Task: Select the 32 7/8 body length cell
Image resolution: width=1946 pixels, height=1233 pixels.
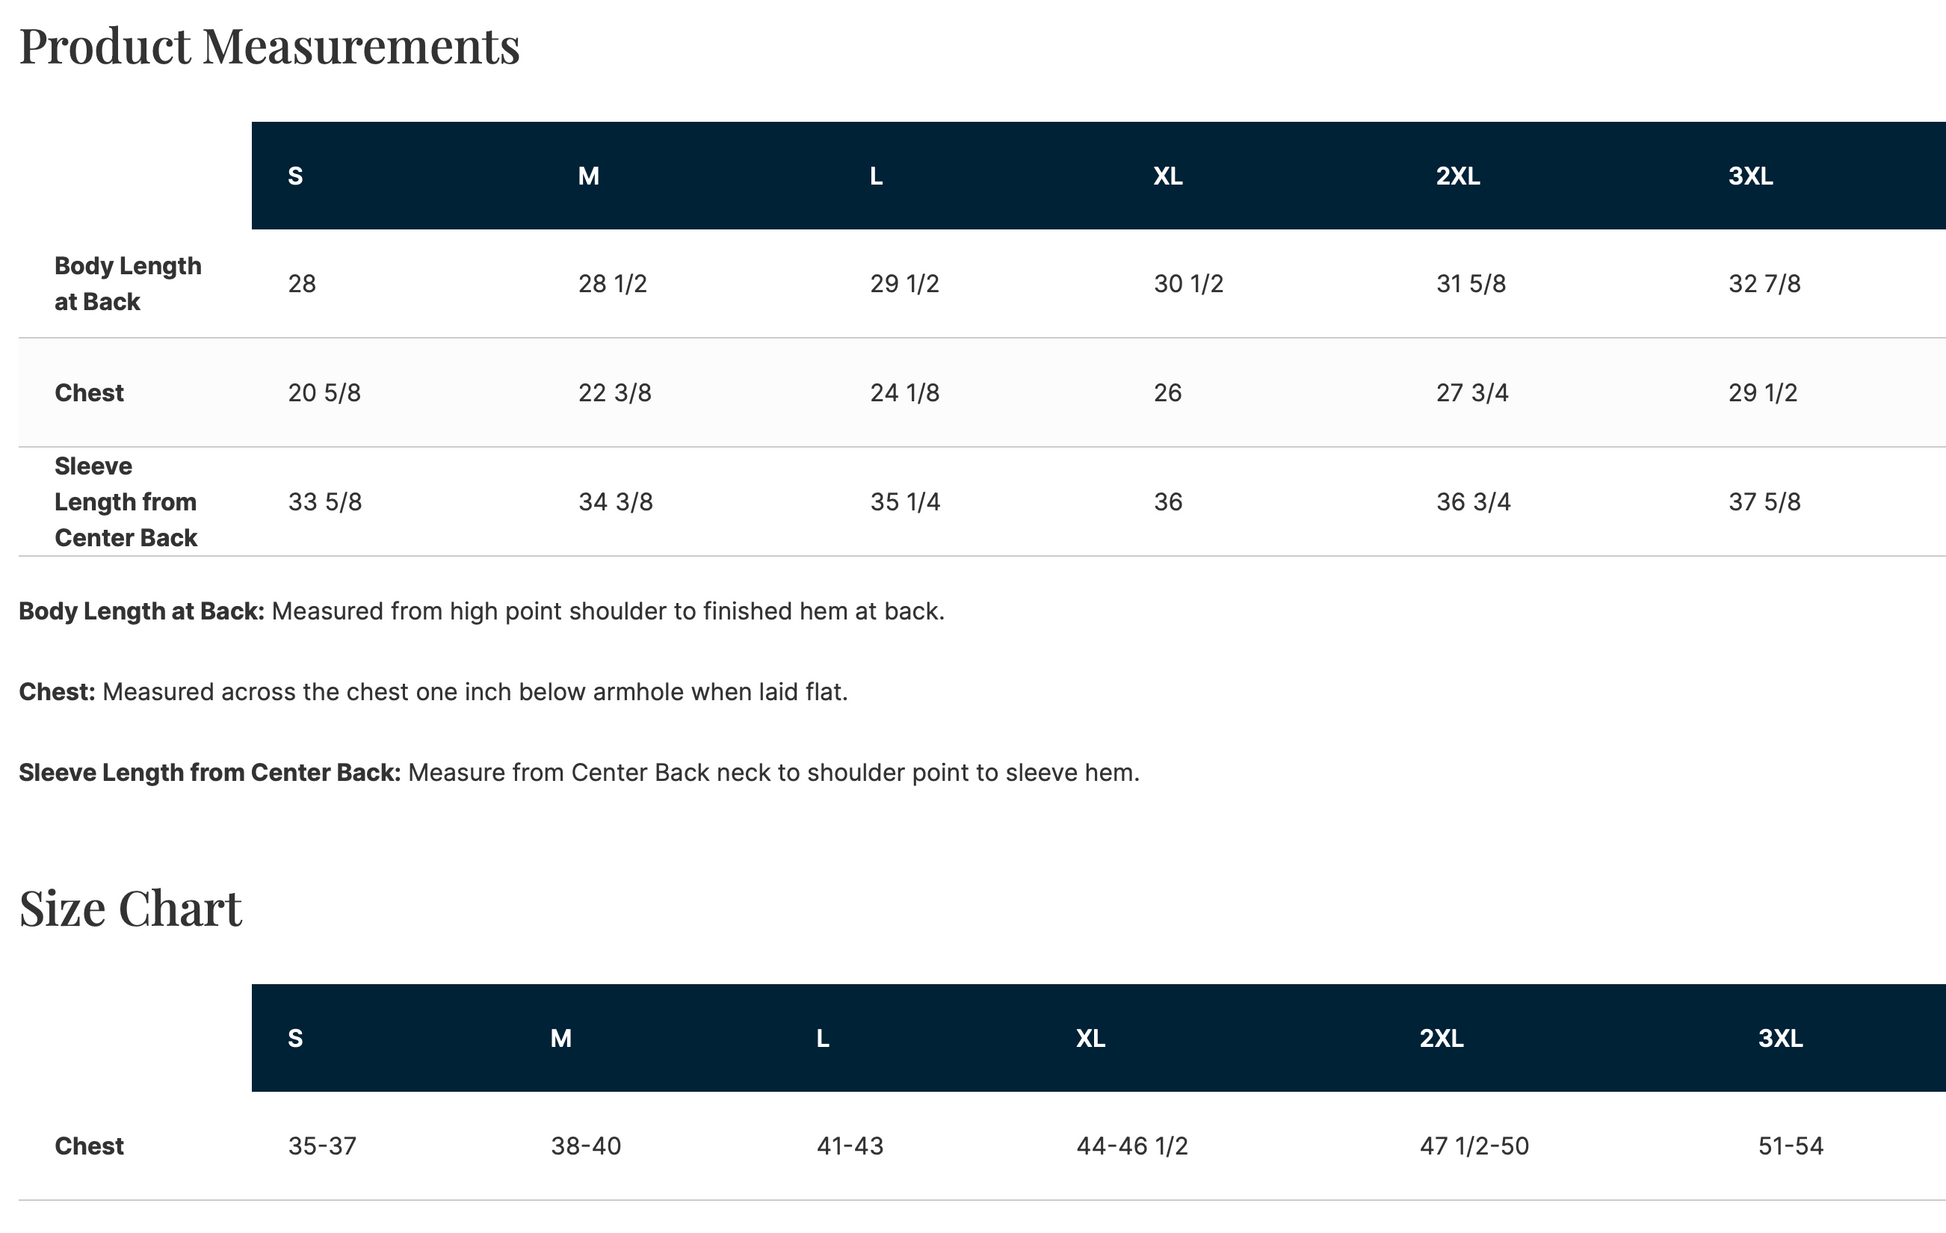Action: [x=1764, y=284]
